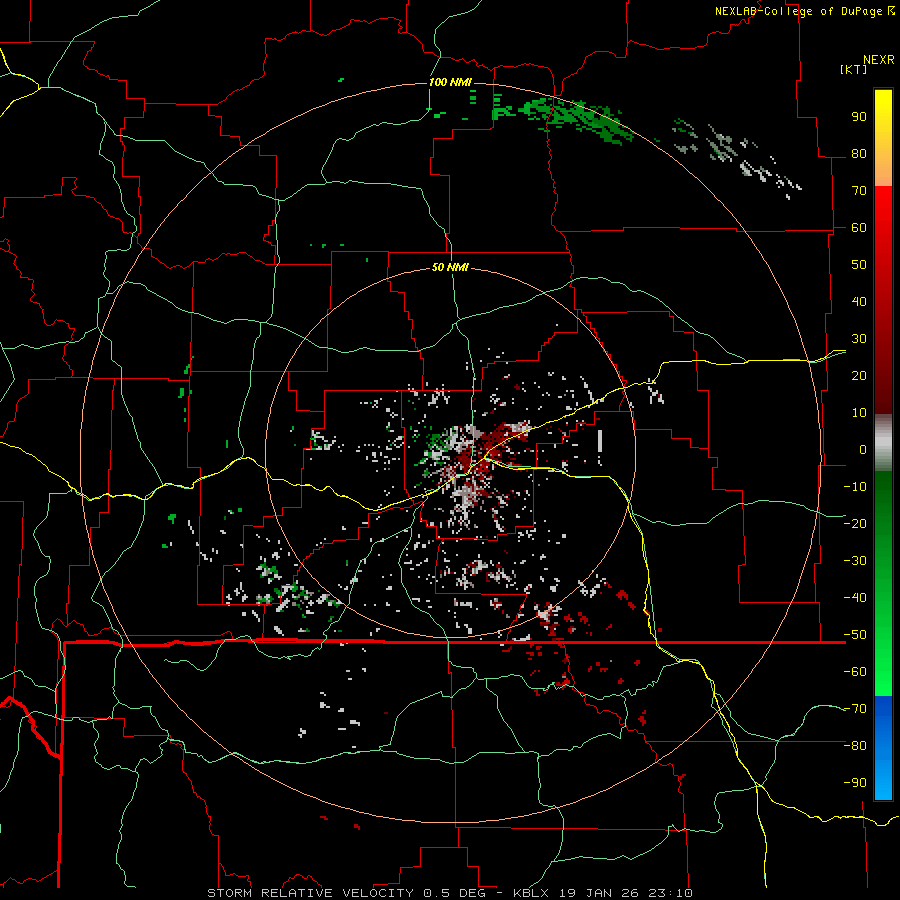Click the 20 value on the velocity scale

pos(859,376)
